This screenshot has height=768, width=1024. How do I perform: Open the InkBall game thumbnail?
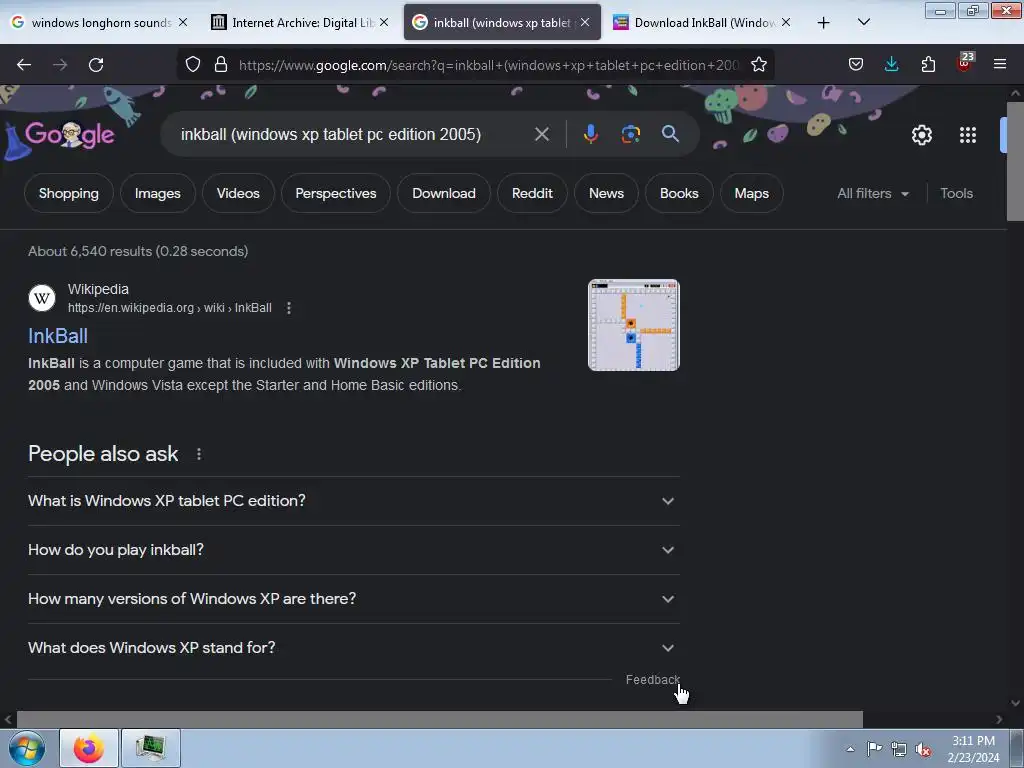tap(633, 325)
